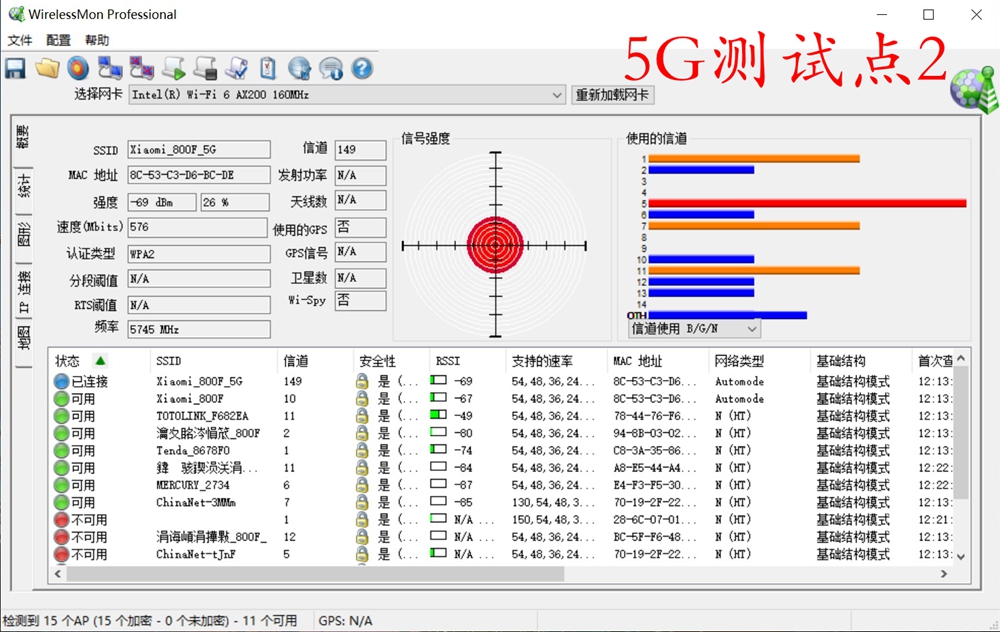The image size is (1000, 632).
Task: Toggle the lock icon for MERCURY_2734
Action: pyautogui.click(x=361, y=484)
